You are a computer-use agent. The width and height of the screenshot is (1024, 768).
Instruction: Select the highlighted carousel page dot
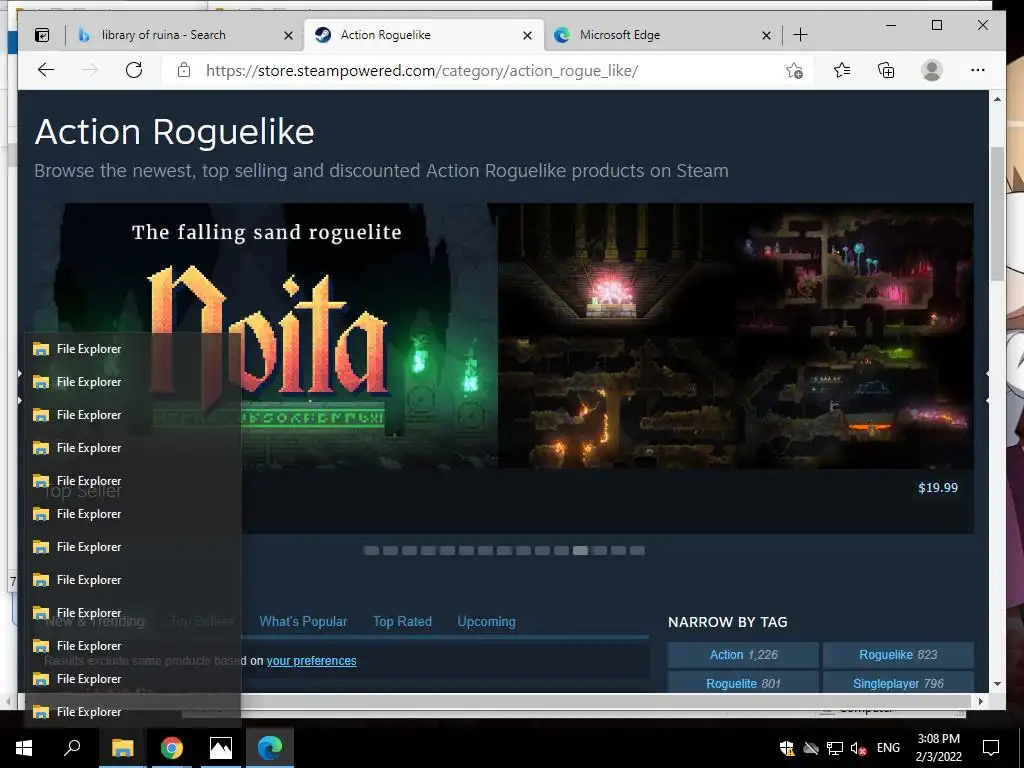[580, 551]
